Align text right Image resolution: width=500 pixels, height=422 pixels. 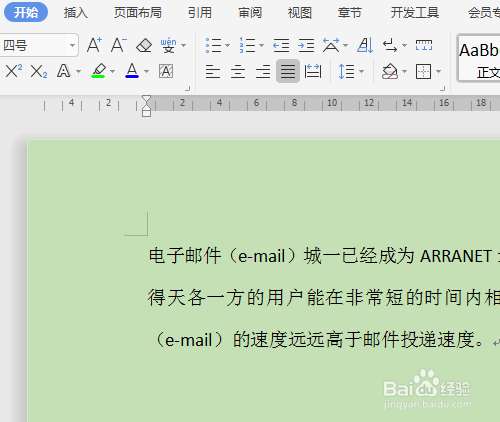click(263, 71)
